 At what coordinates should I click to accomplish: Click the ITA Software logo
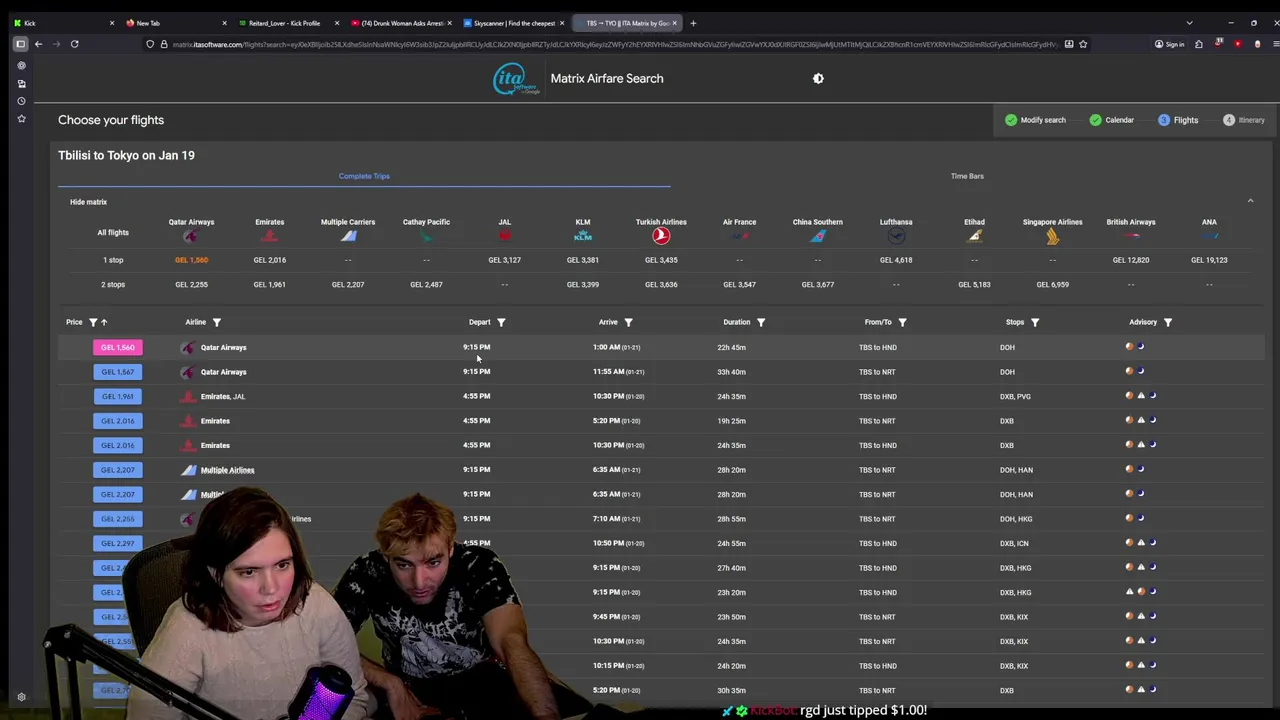click(x=516, y=79)
